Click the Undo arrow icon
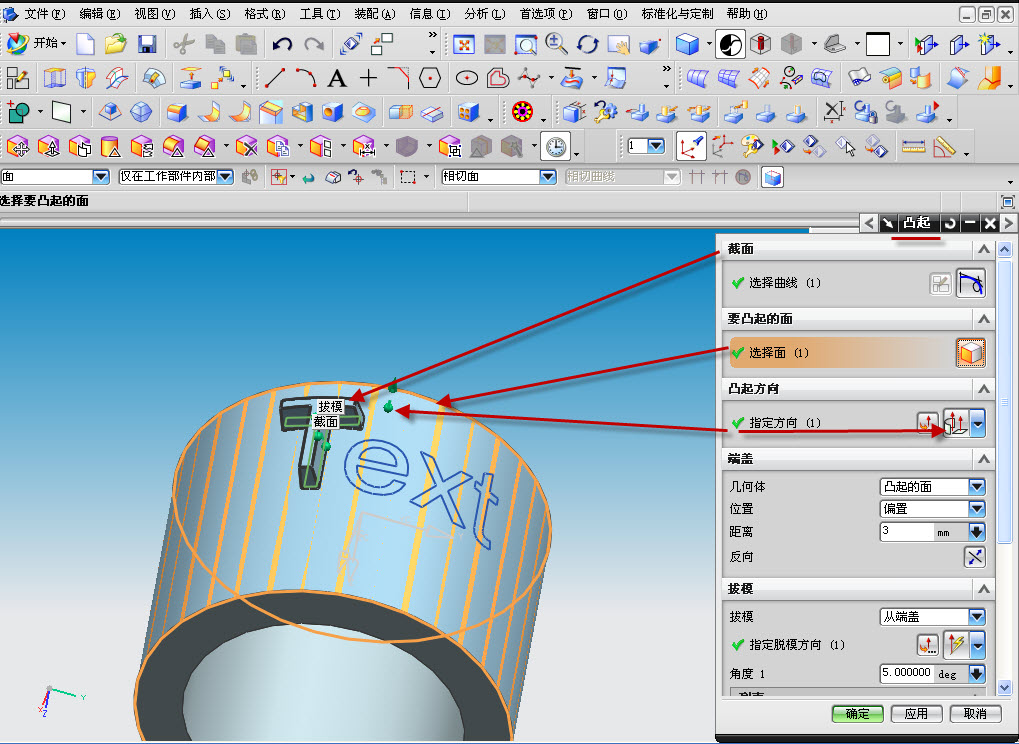This screenshot has width=1019, height=744. pos(282,44)
